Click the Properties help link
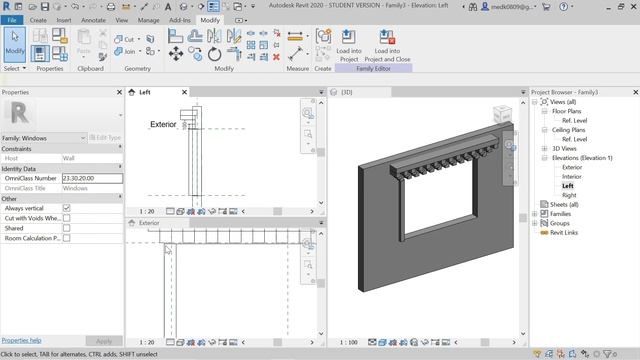The height and width of the screenshot is (360, 640). click(x=21, y=340)
